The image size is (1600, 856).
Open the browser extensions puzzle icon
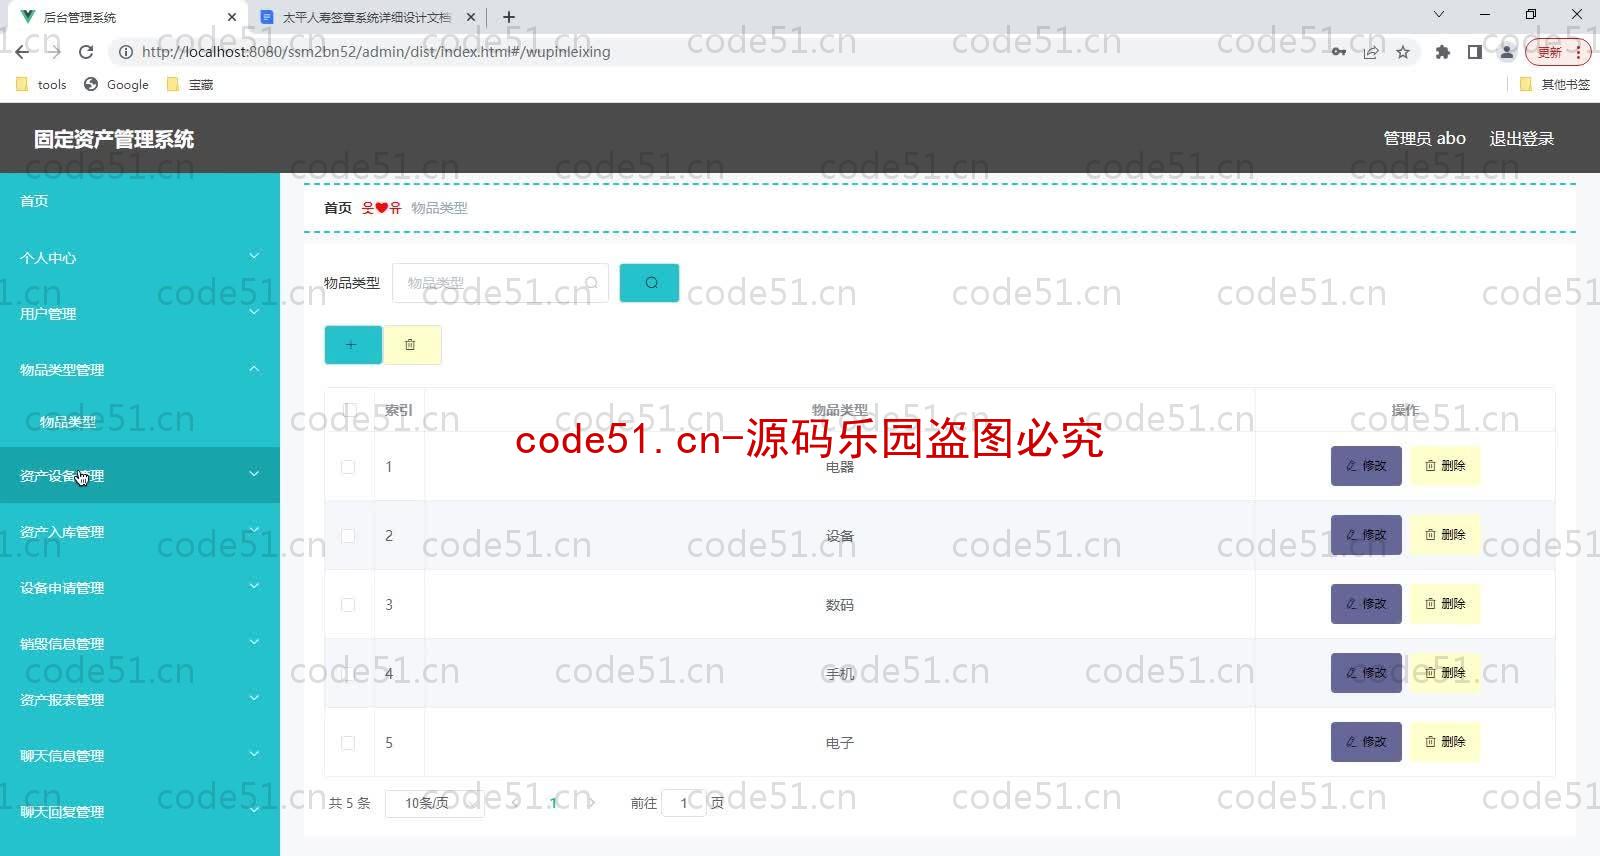(x=1442, y=52)
